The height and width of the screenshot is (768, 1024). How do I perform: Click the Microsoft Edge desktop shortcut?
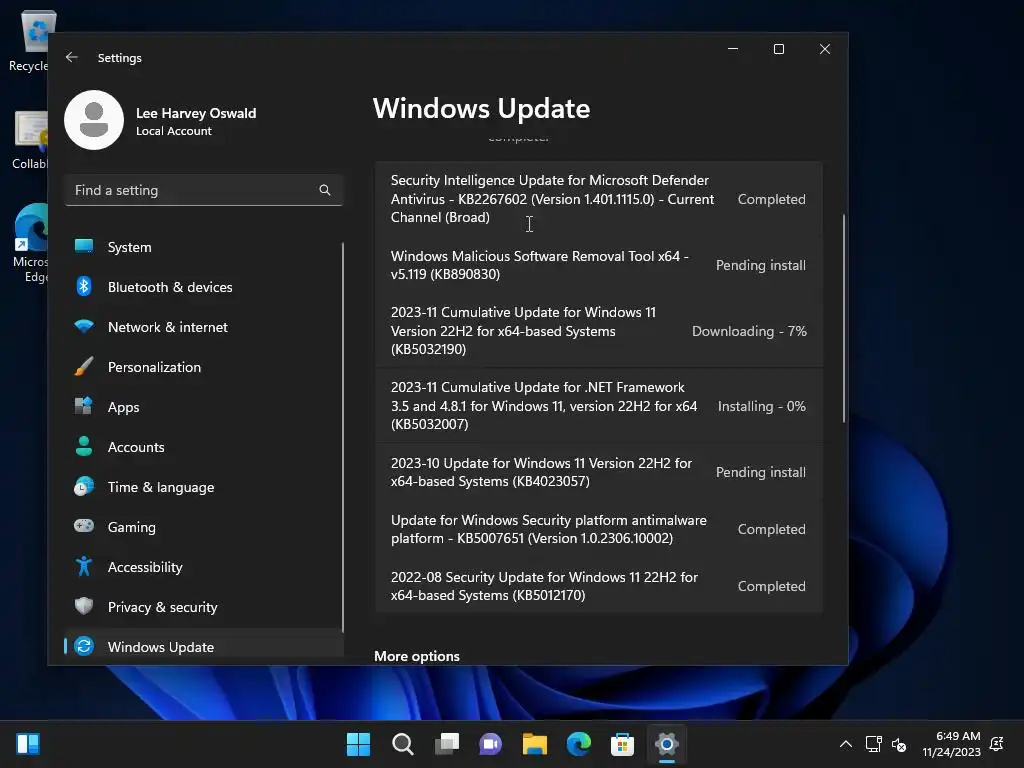pos(30,243)
